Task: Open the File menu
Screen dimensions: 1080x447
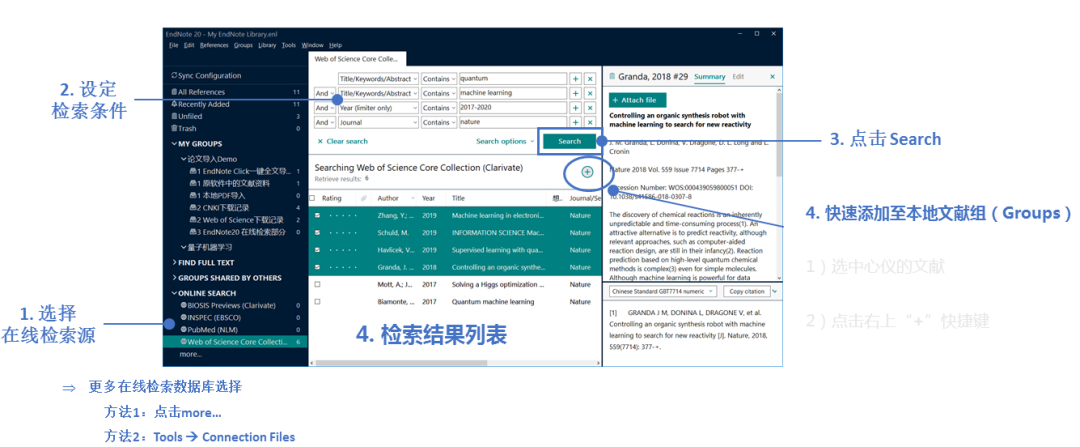Action: pyautogui.click(x=173, y=45)
